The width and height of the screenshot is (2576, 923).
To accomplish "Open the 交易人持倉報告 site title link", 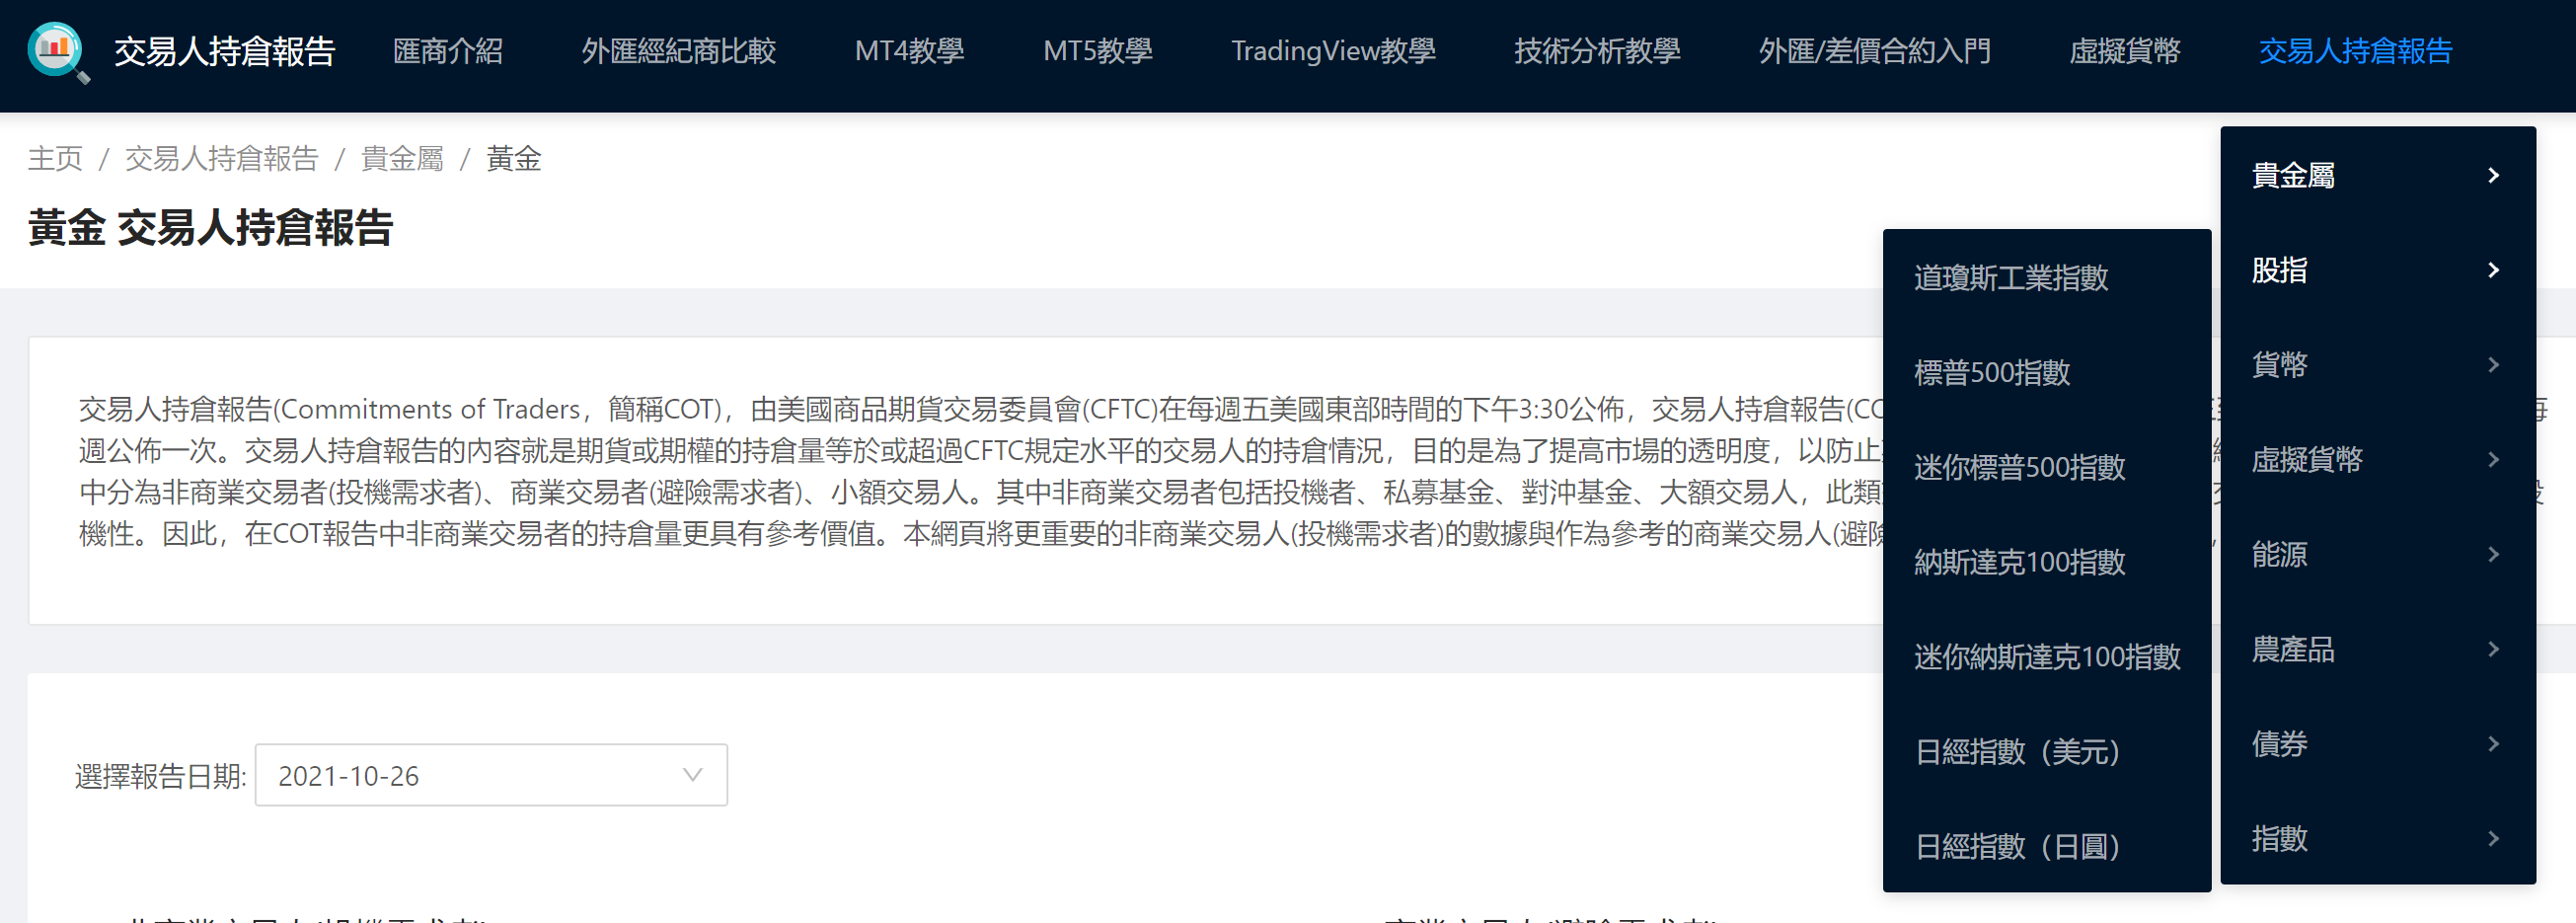I will (224, 51).
